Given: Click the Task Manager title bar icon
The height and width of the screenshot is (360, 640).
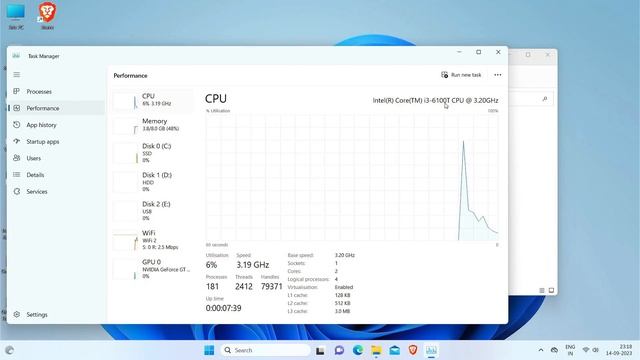Looking at the screenshot, I should (16, 56).
